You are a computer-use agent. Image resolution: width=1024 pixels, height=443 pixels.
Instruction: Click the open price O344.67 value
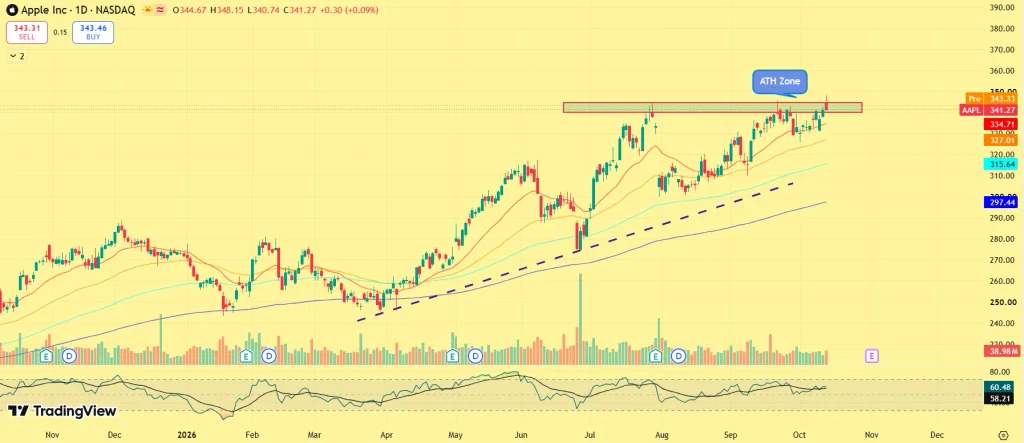(189, 10)
